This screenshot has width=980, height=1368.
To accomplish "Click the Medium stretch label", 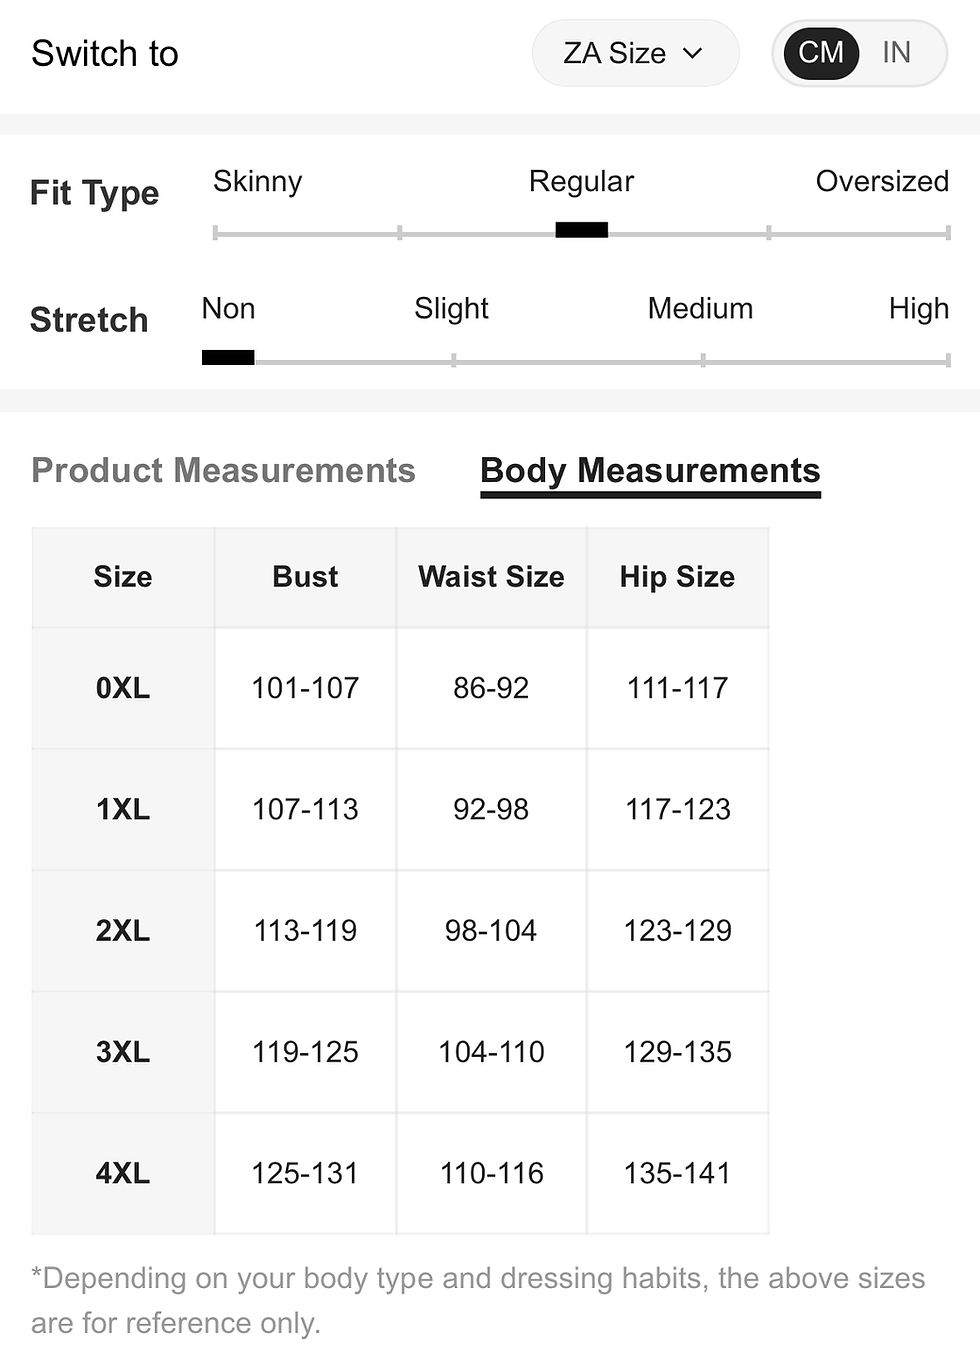I will [700, 308].
